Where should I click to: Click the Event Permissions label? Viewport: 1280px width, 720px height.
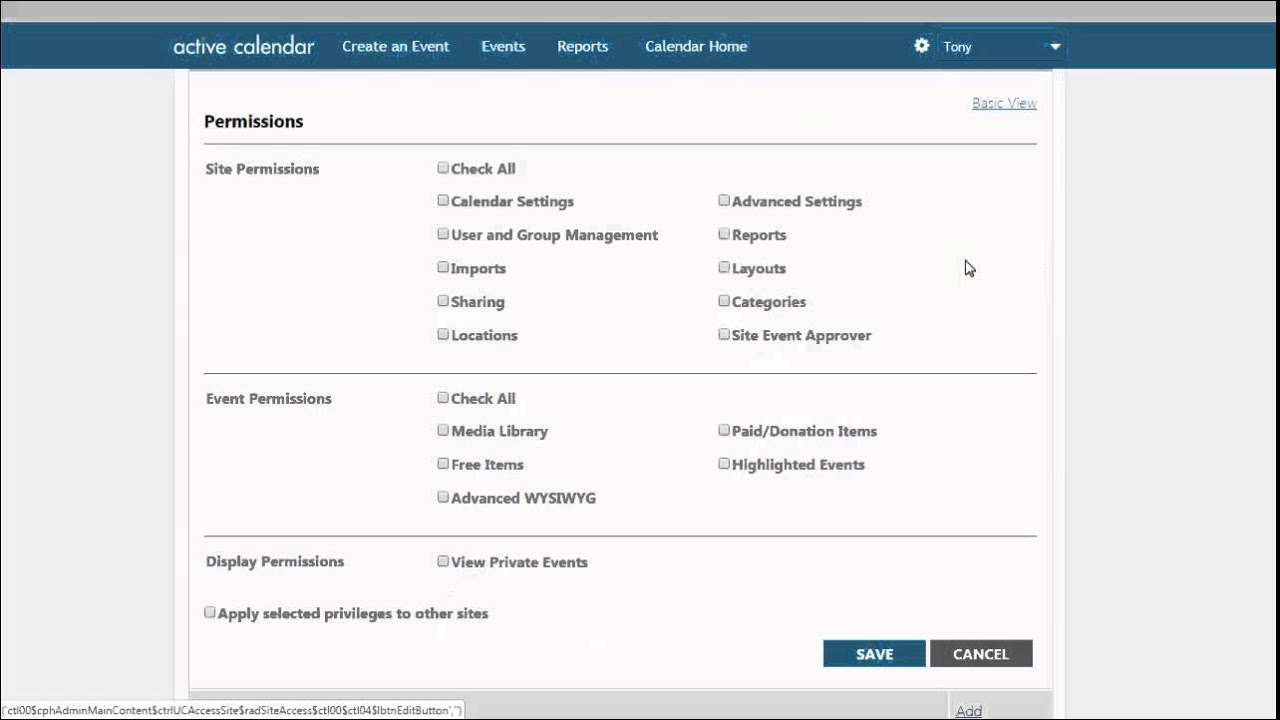tap(268, 398)
